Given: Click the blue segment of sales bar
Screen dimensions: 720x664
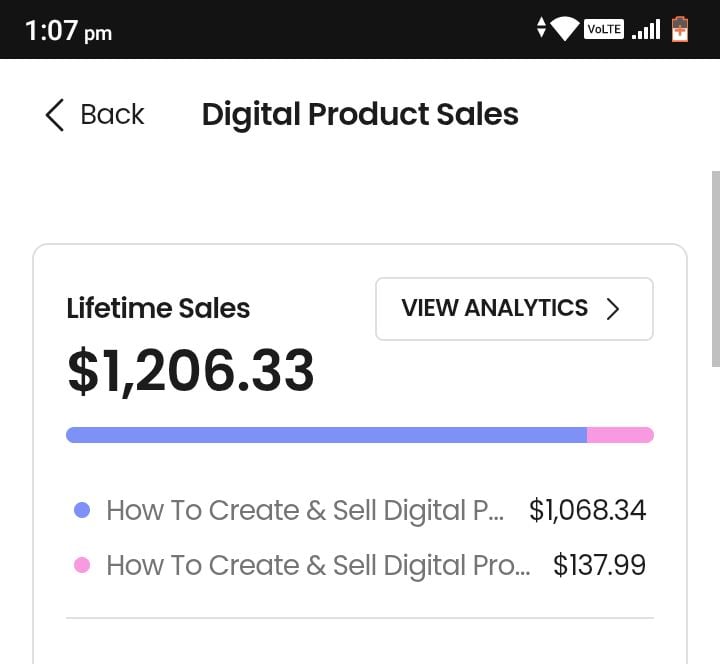Looking at the screenshot, I should tap(326, 435).
